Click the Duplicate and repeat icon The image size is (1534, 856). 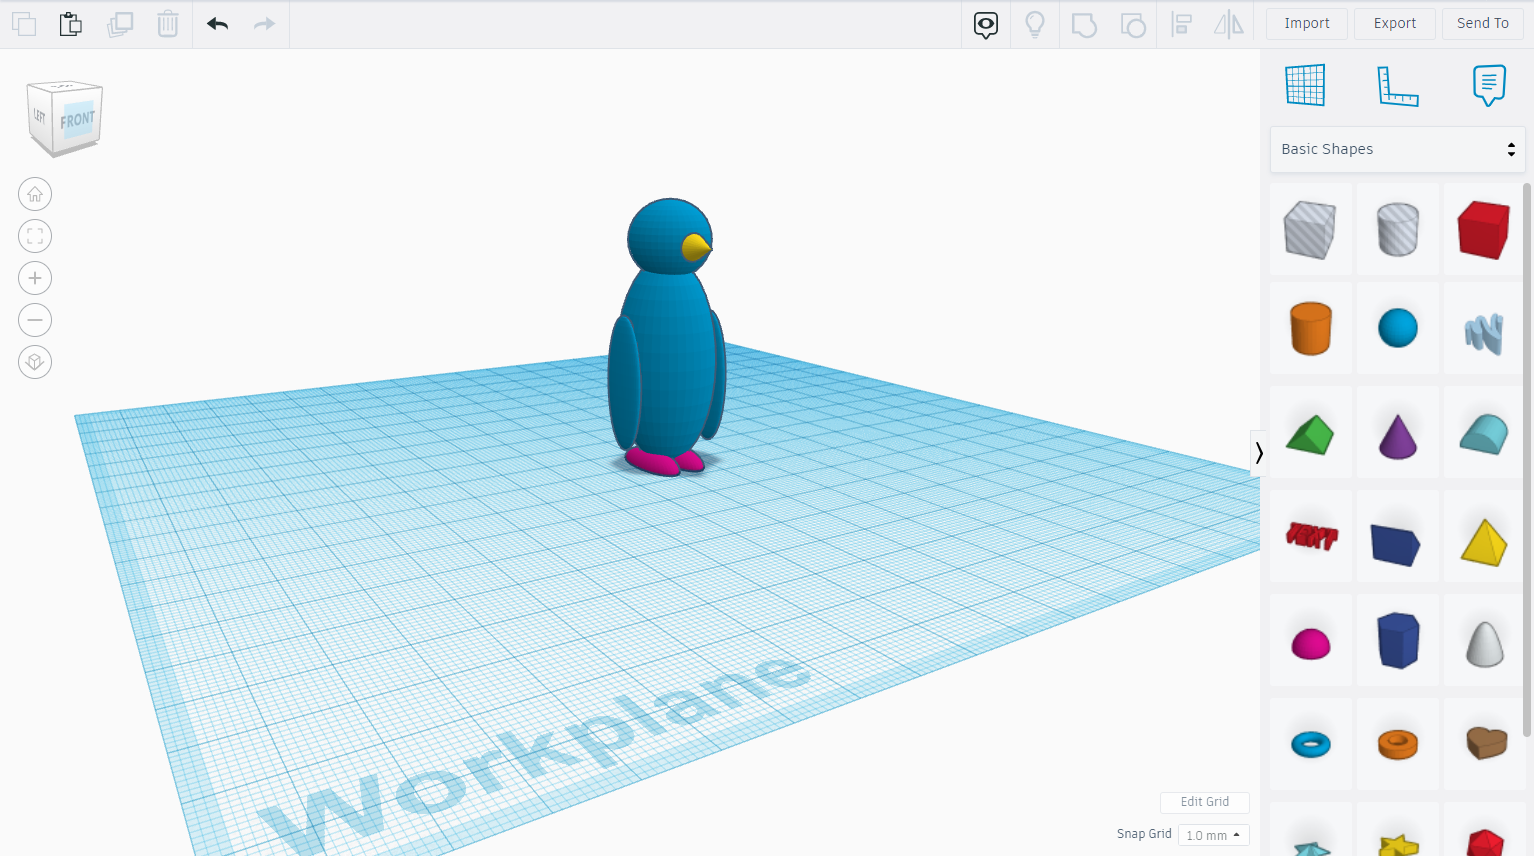point(120,23)
